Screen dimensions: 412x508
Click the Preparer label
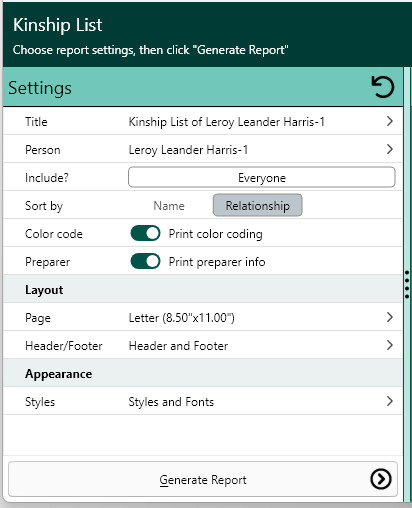tap(48, 262)
